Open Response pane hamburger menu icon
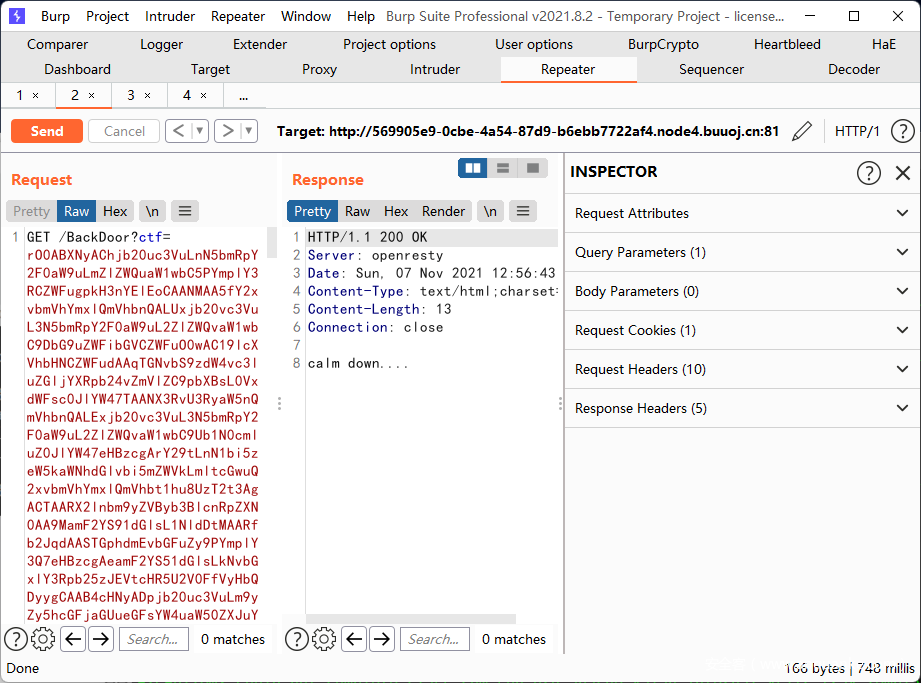 click(523, 211)
